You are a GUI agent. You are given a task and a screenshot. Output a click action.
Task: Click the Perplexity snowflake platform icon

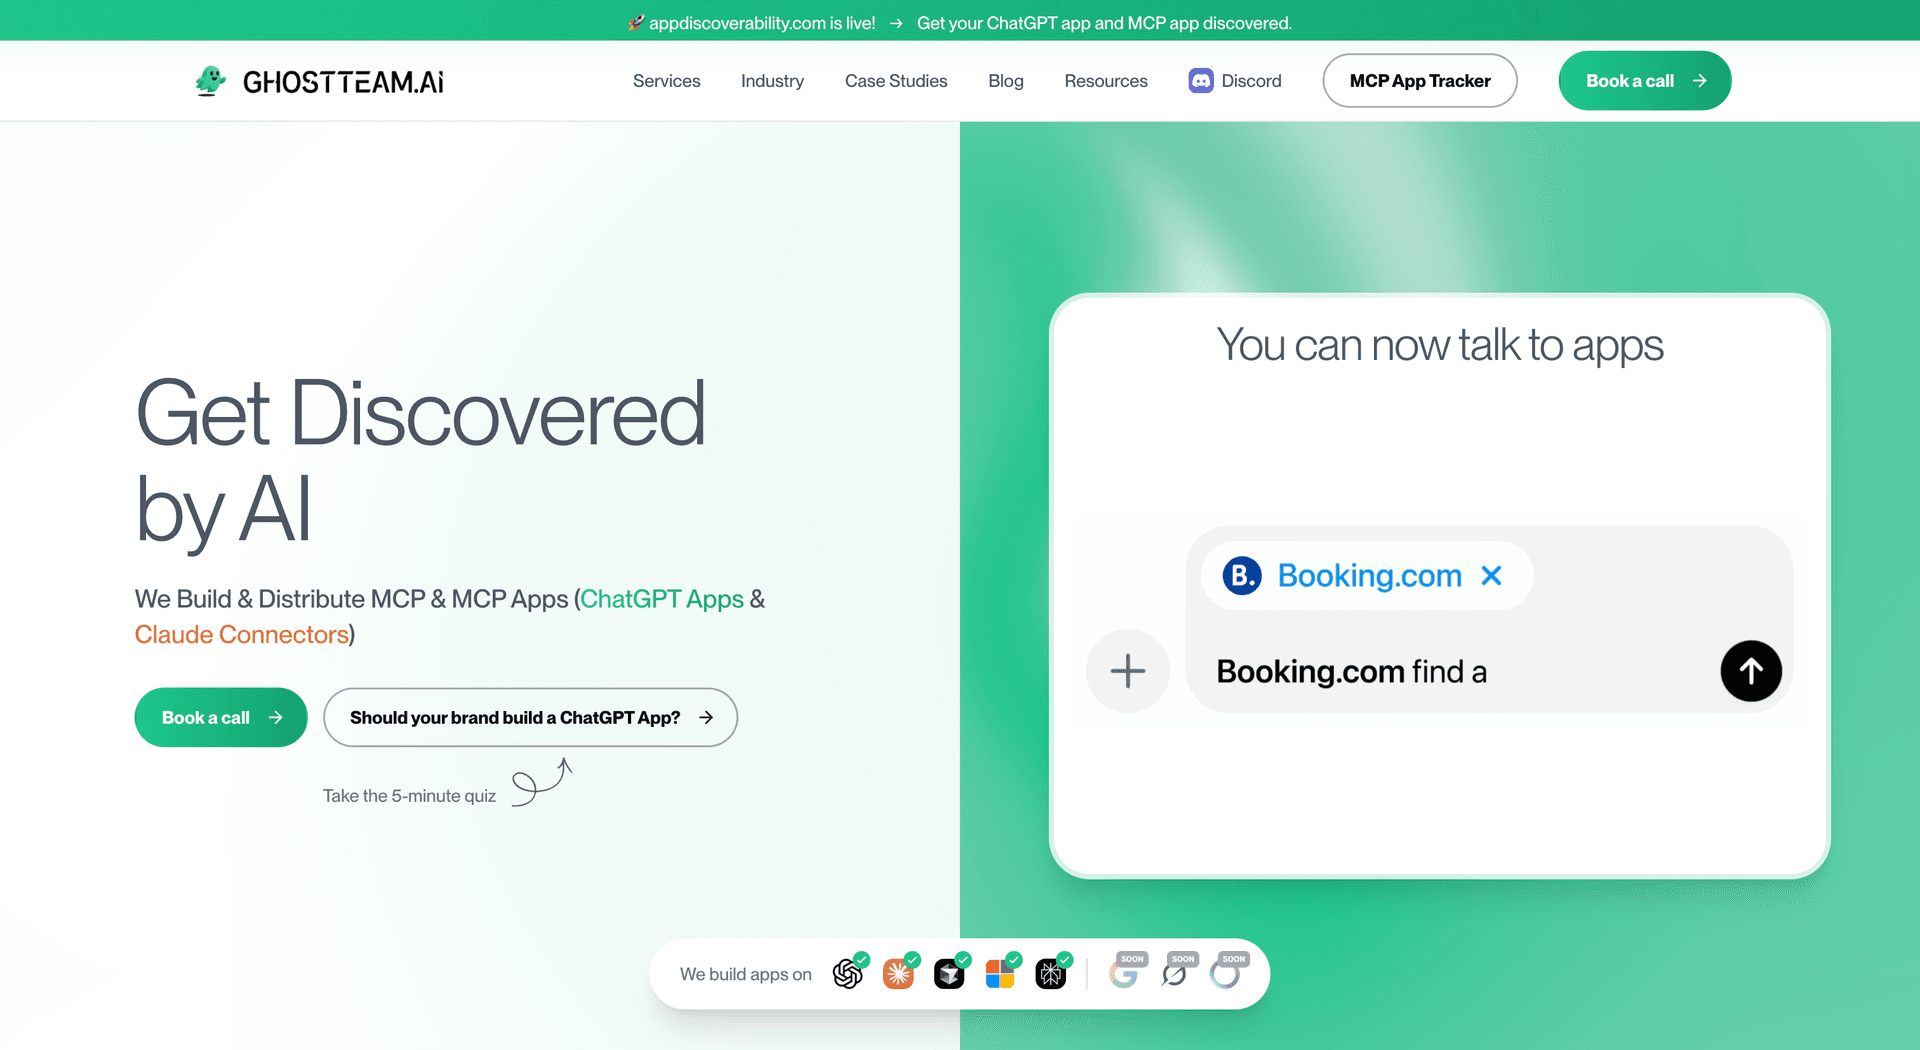click(1051, 974)
